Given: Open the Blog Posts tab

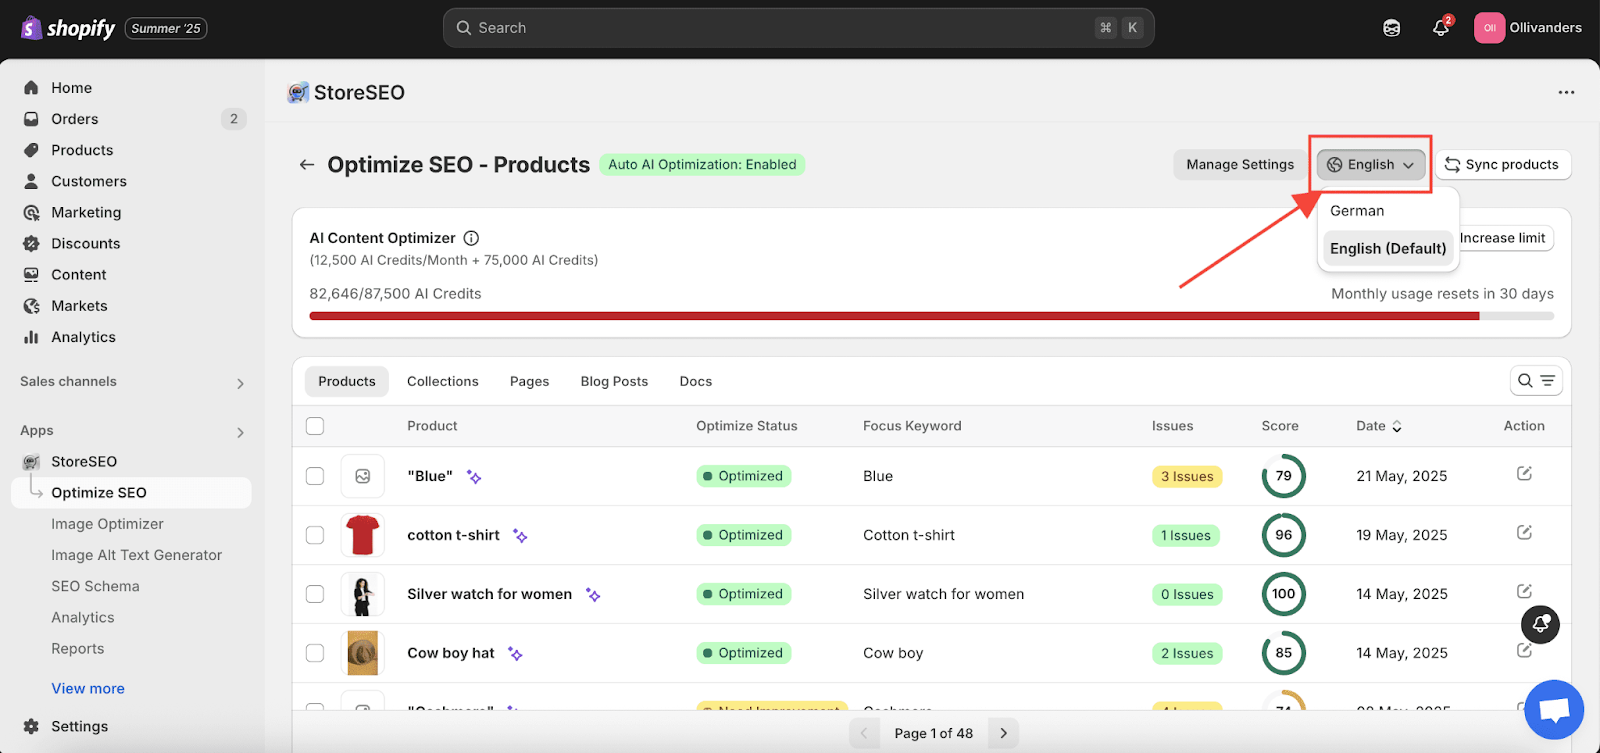Looking at the screenshot, I should pyautogui.click(x=614, y=381).
